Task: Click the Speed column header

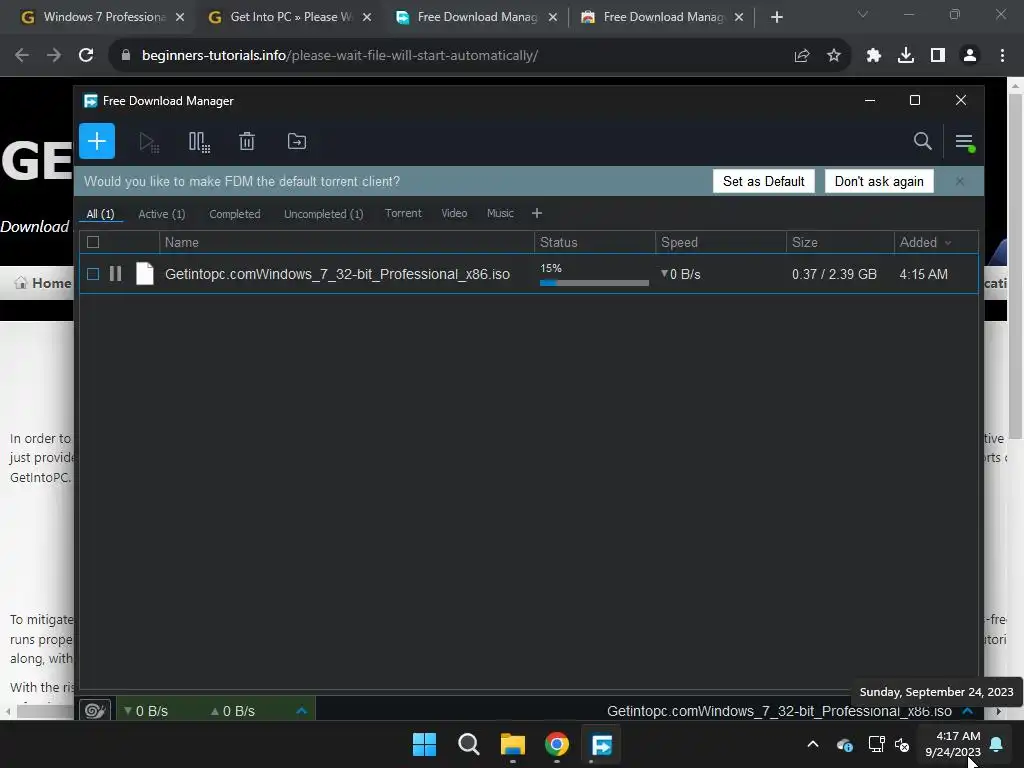Action: coord(721,242)
